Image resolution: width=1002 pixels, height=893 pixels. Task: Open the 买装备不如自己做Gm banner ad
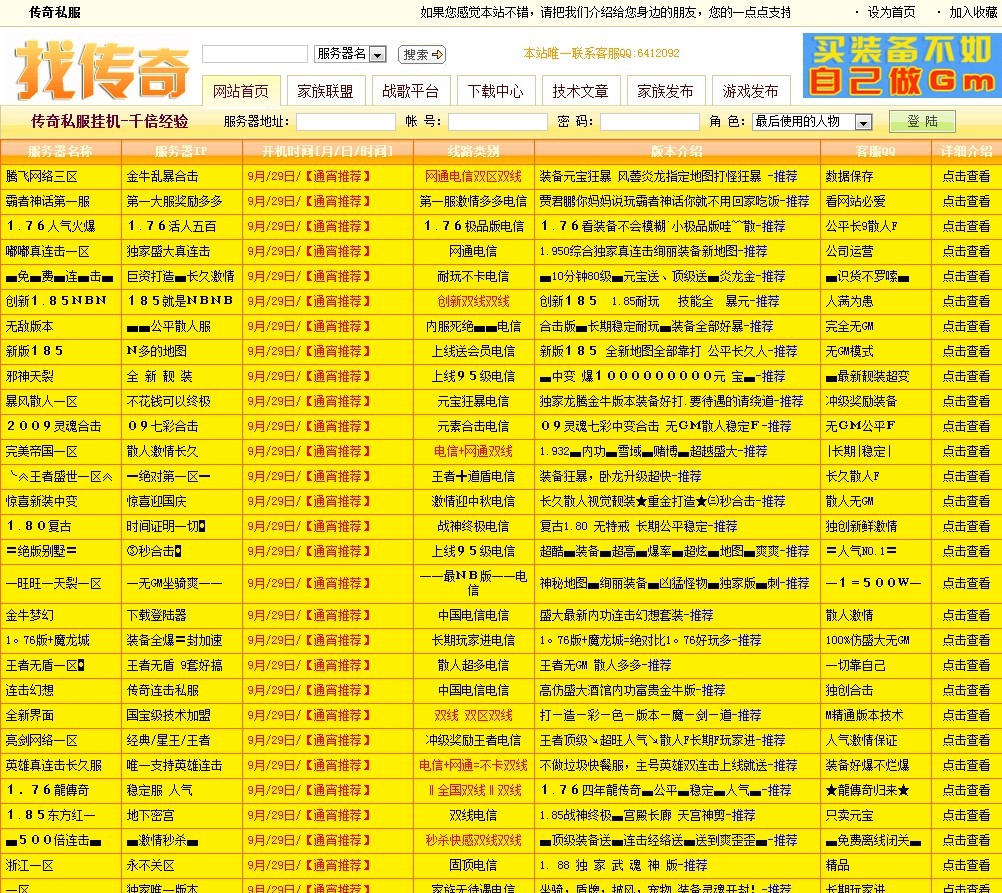[902, 65]
